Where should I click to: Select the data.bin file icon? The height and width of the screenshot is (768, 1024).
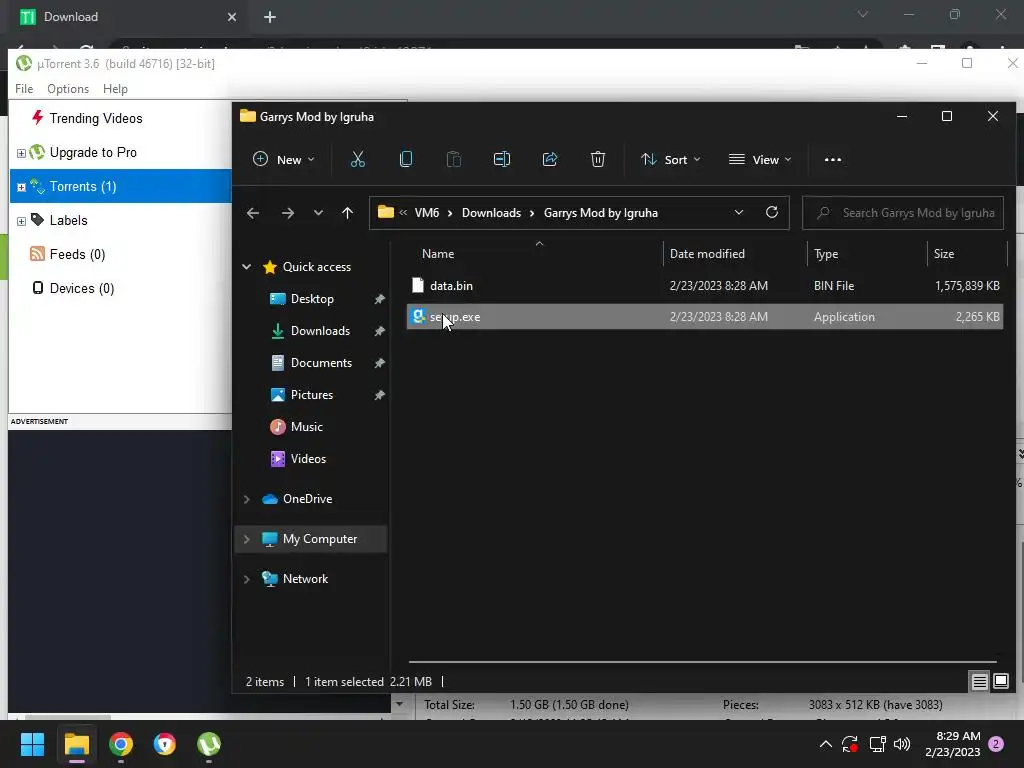click(x=418, y=285)
